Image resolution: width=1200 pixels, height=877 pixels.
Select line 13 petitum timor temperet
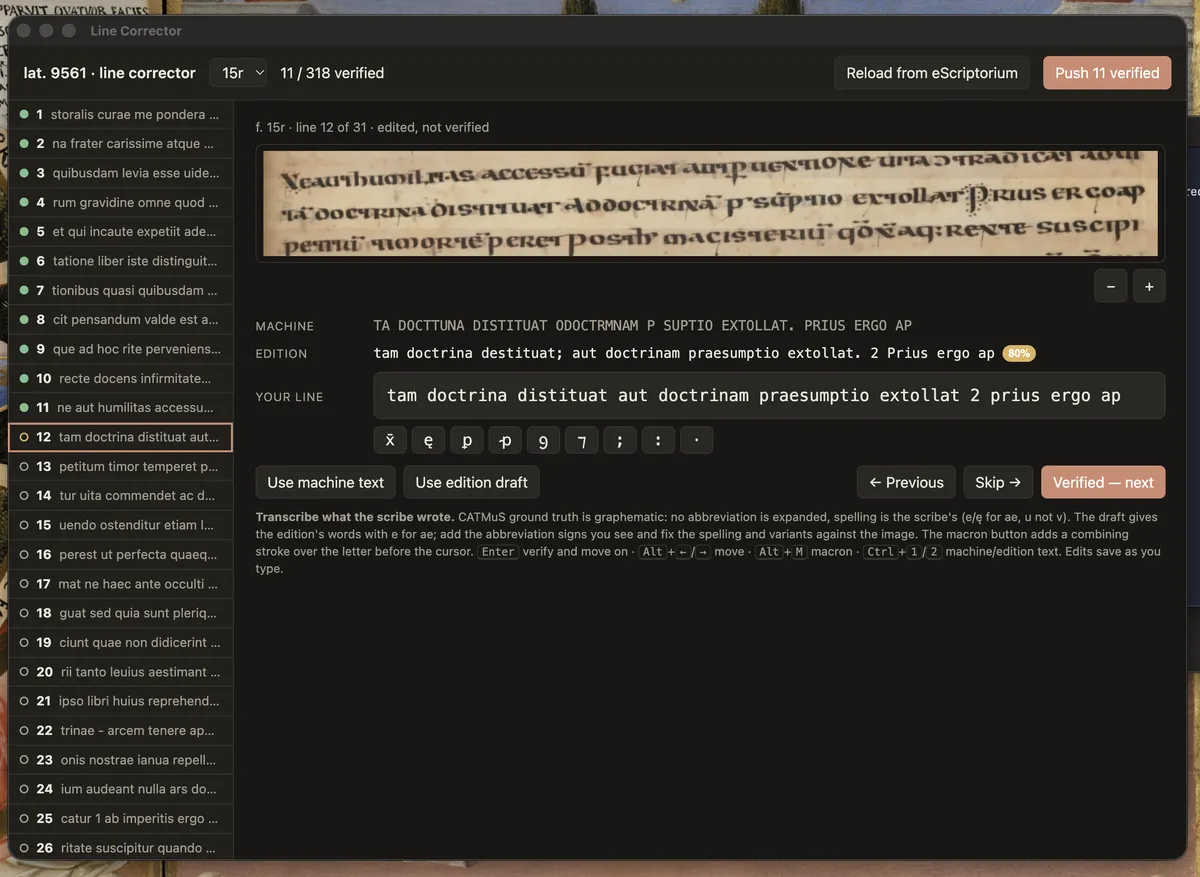pyautogui.click(x=120, y=466)
